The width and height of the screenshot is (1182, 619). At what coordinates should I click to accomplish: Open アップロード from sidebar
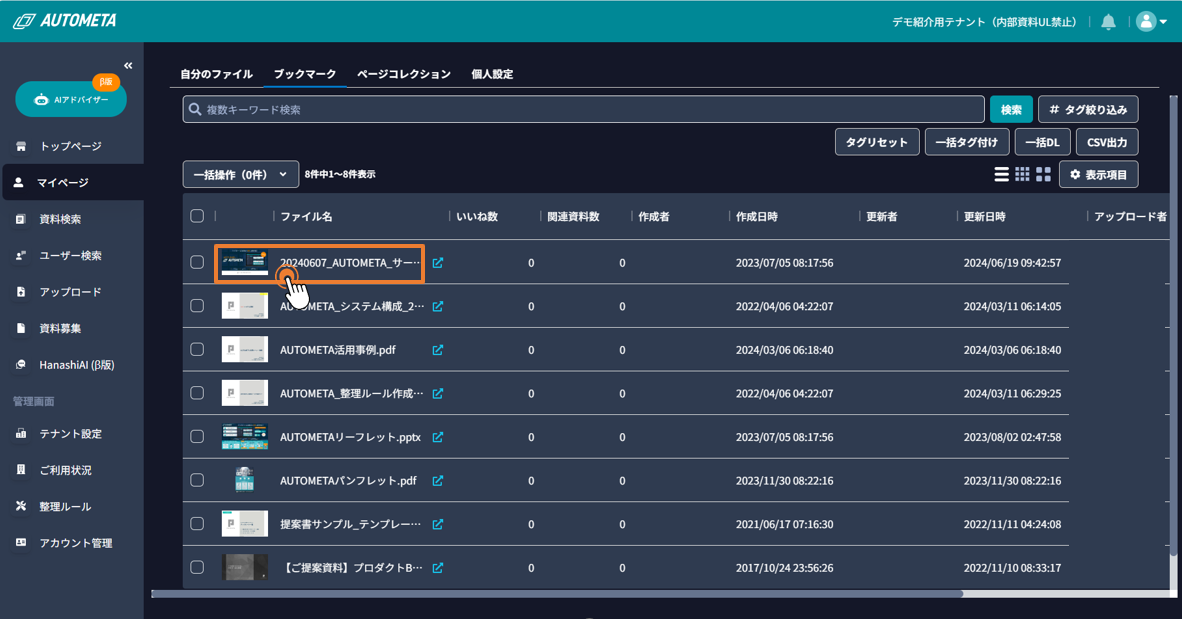[70, 292]
